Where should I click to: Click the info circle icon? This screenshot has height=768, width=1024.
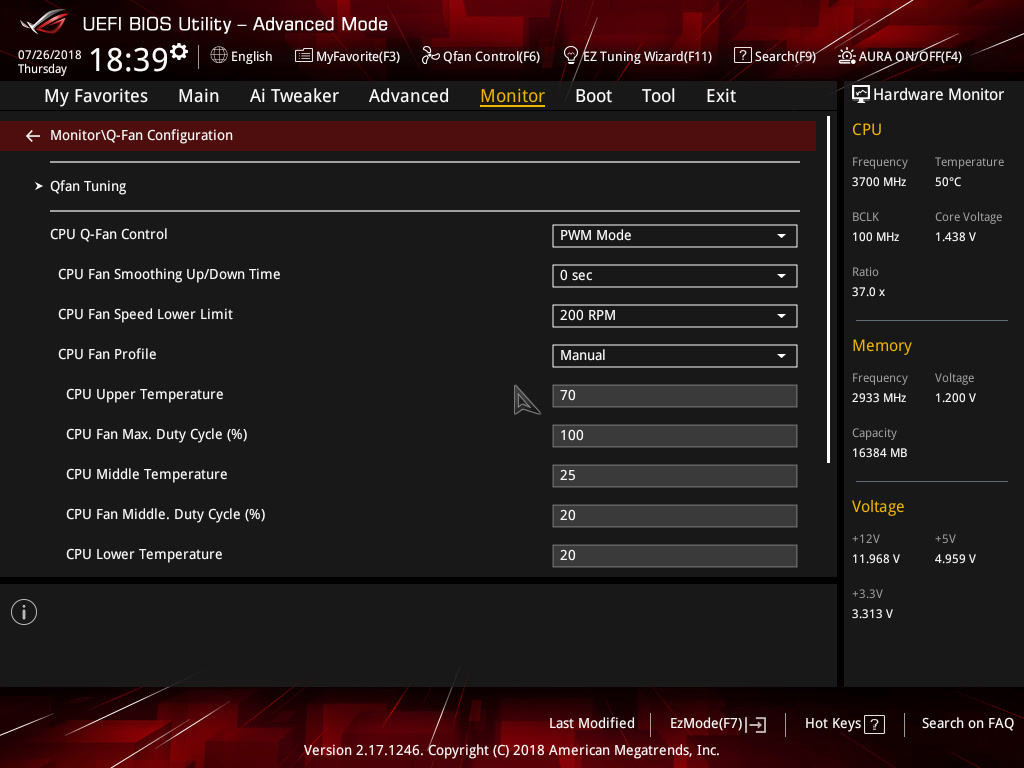tap(24, 612)
